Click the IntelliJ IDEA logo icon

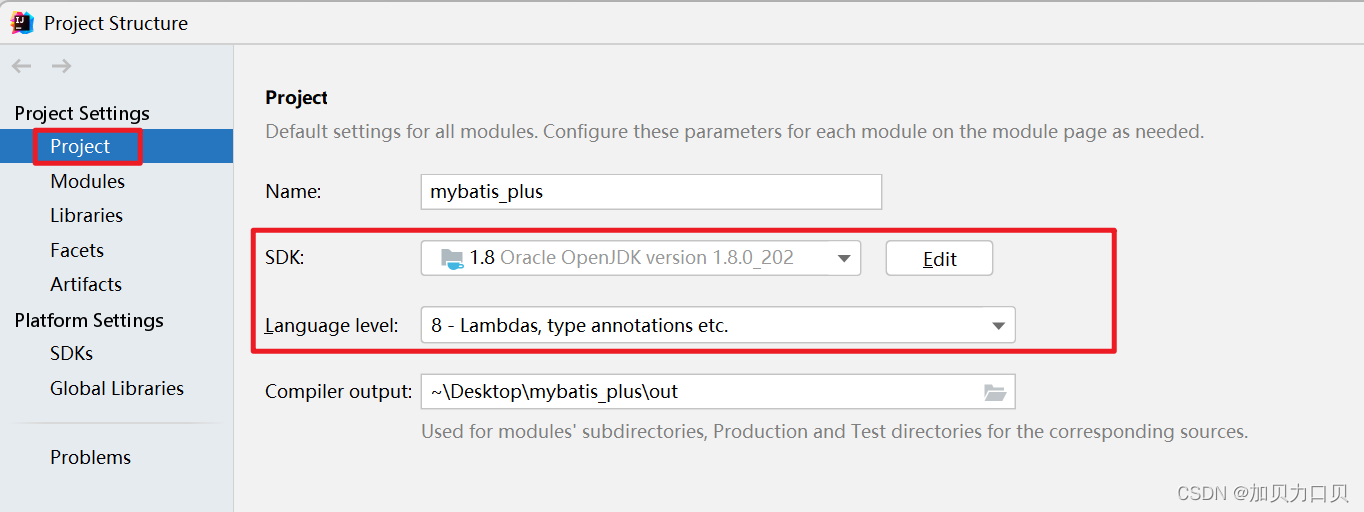click(x=22, y=23)
